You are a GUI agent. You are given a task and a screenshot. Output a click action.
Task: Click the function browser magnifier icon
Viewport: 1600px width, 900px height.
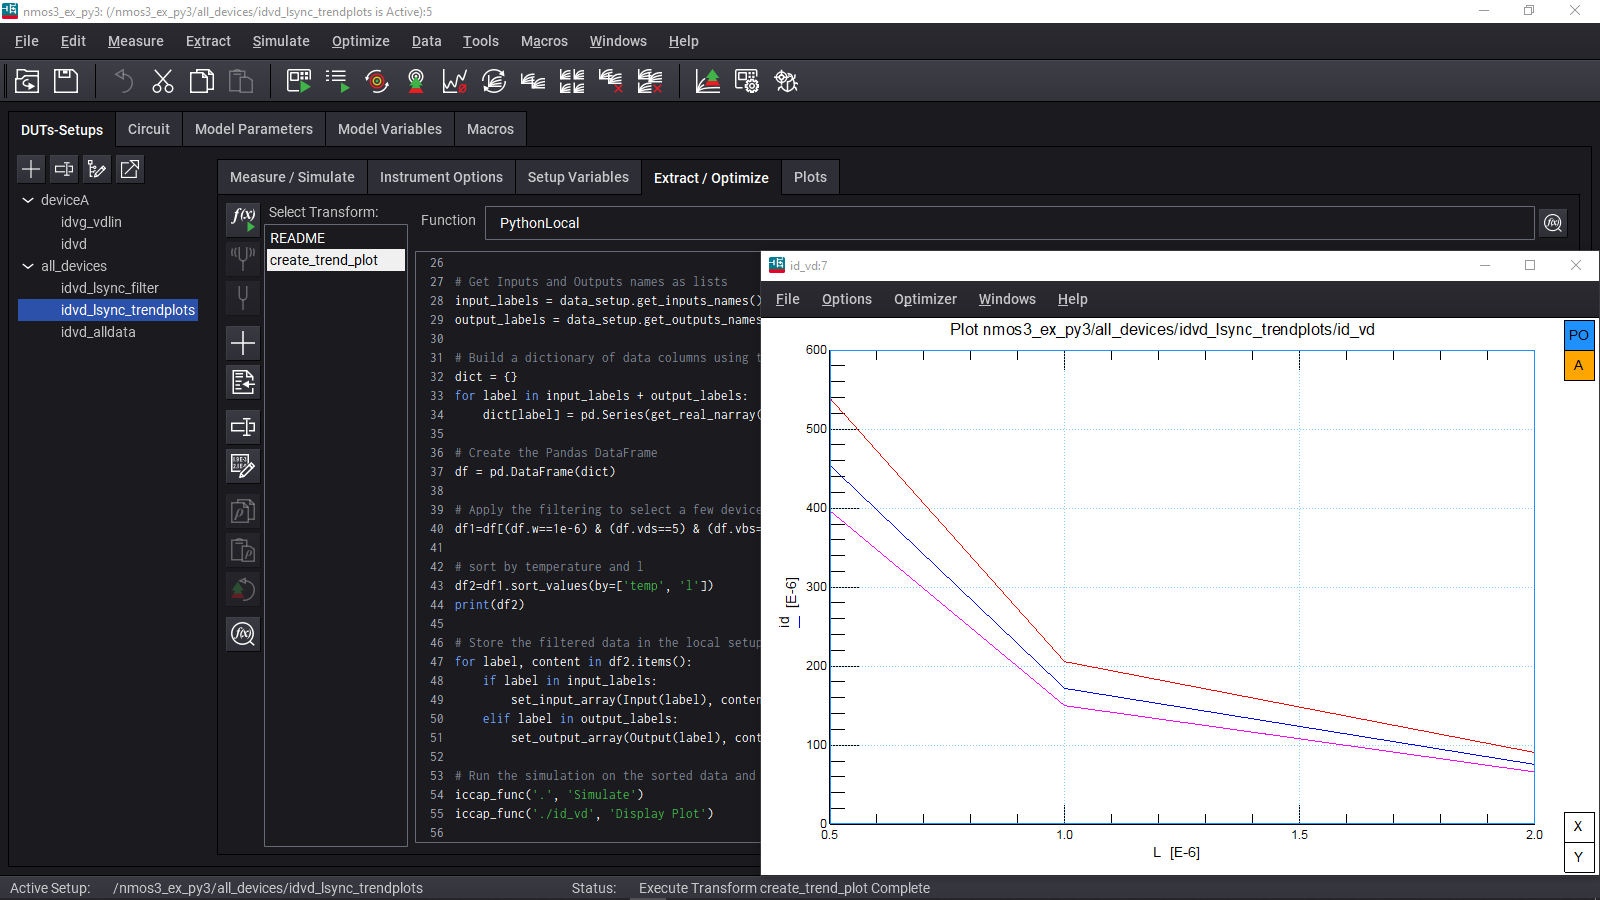pos(1552,223)
